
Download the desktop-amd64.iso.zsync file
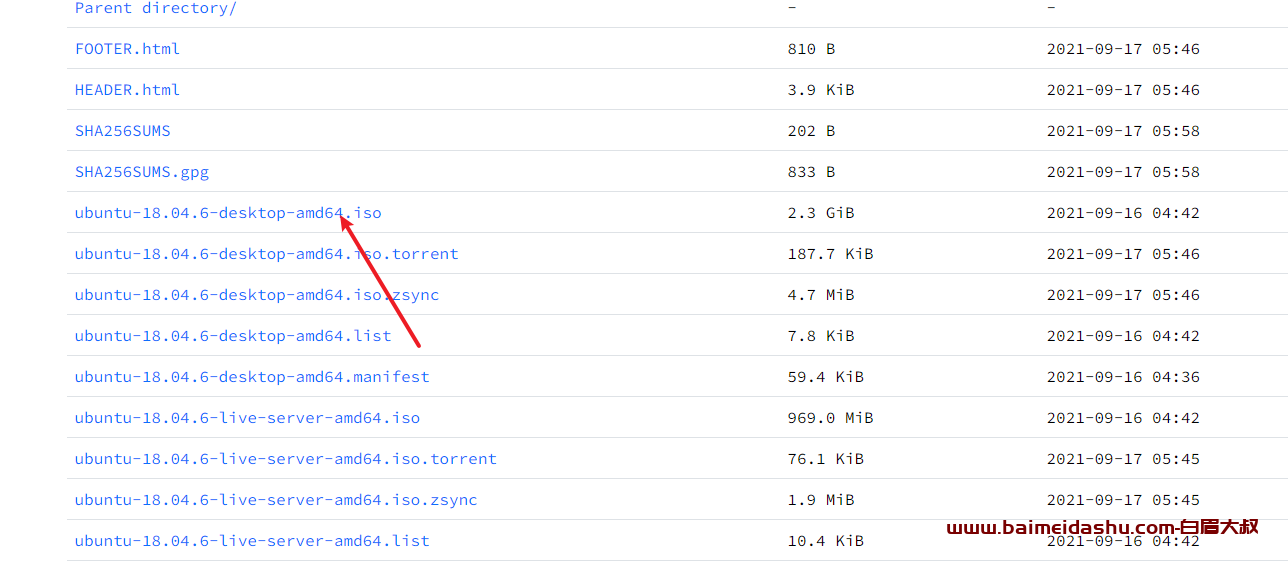(x=257, y=295)
